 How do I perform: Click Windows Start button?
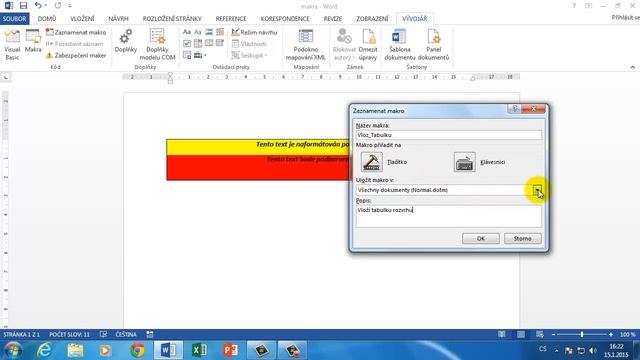tap(13, 350)
